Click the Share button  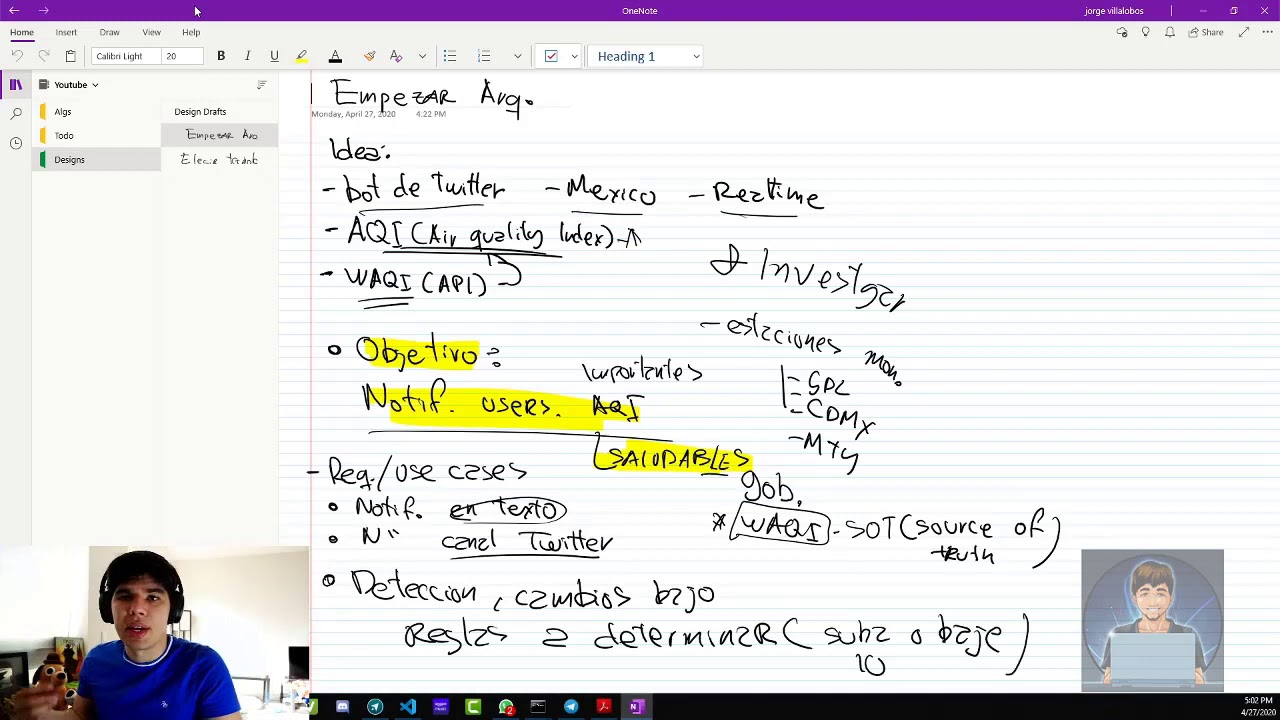pos(1205,32)
